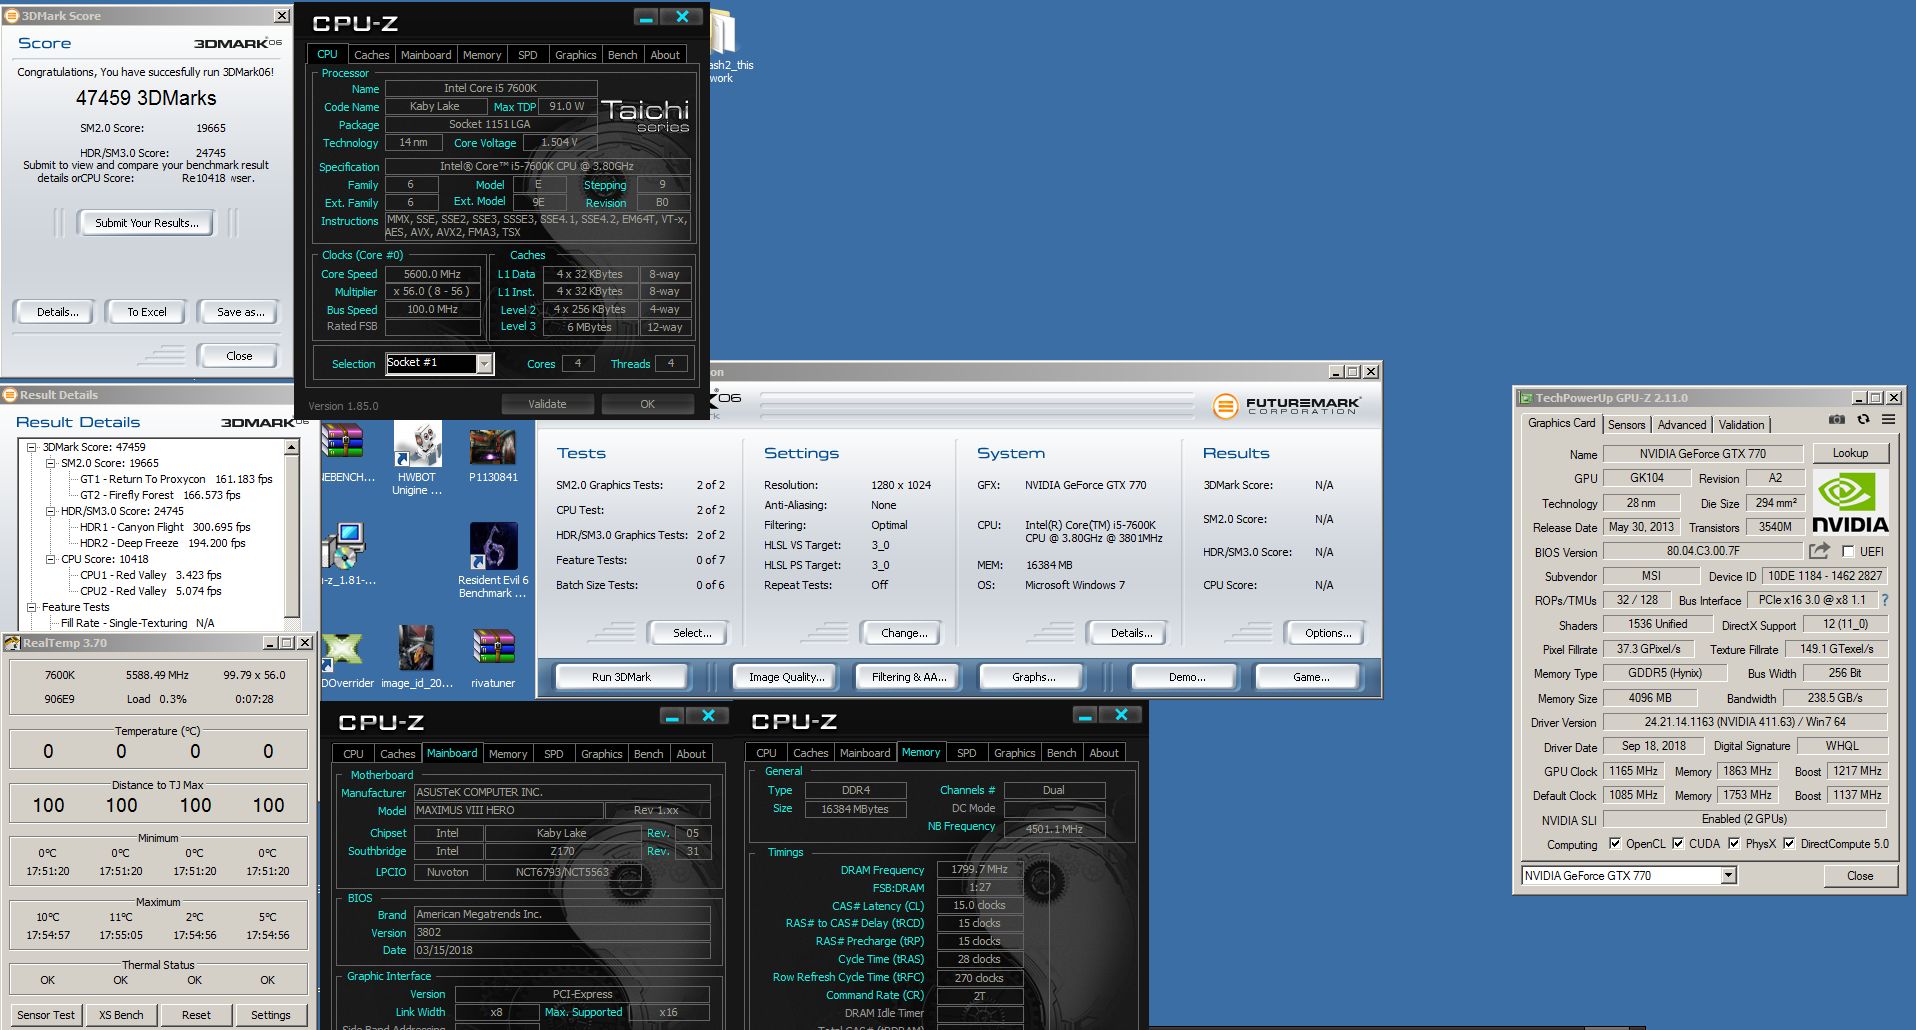Collapse the CPU Score: 10418 node
The height and width of the screenshot is (1030, 1916).
[x=50, y=559]
